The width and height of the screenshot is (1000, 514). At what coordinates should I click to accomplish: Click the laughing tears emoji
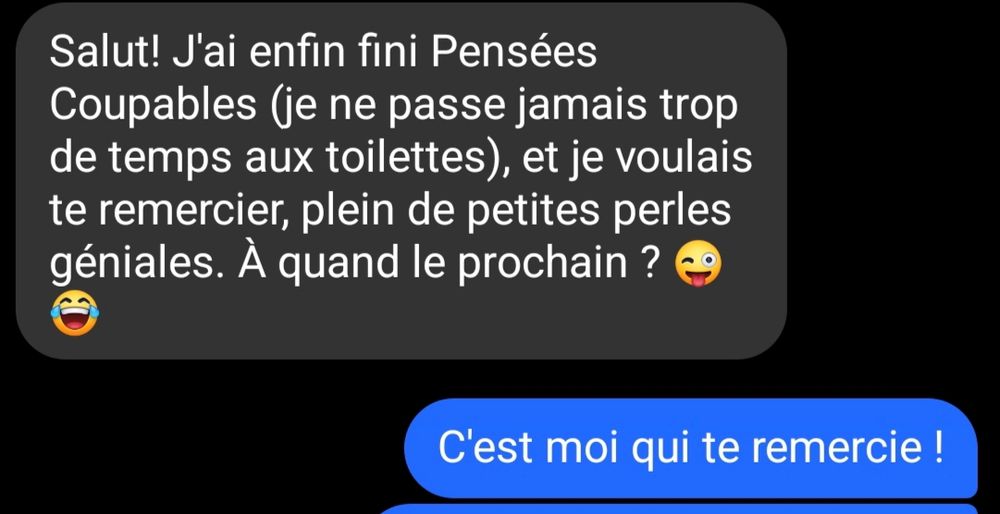pos(75,312)
